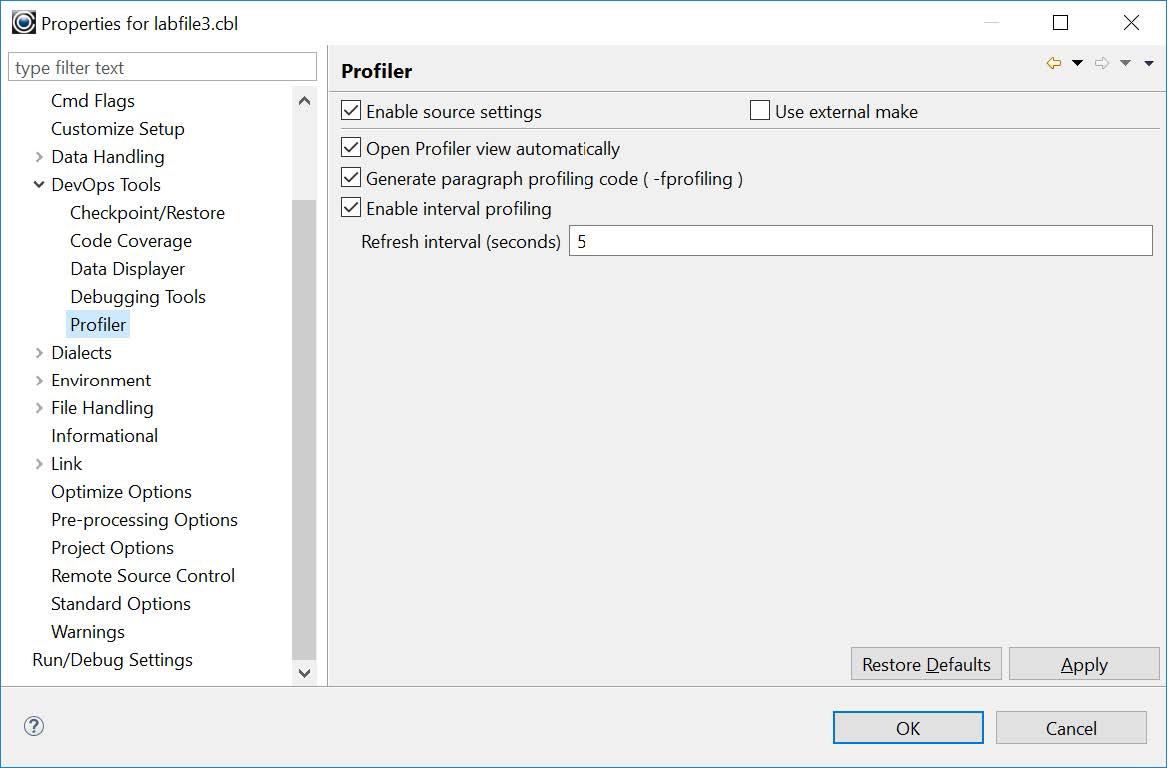Open the view menu arrow at far right header
Image resolution: width=1170 pixels, height=768 pixels.
tap(1148, 62)
